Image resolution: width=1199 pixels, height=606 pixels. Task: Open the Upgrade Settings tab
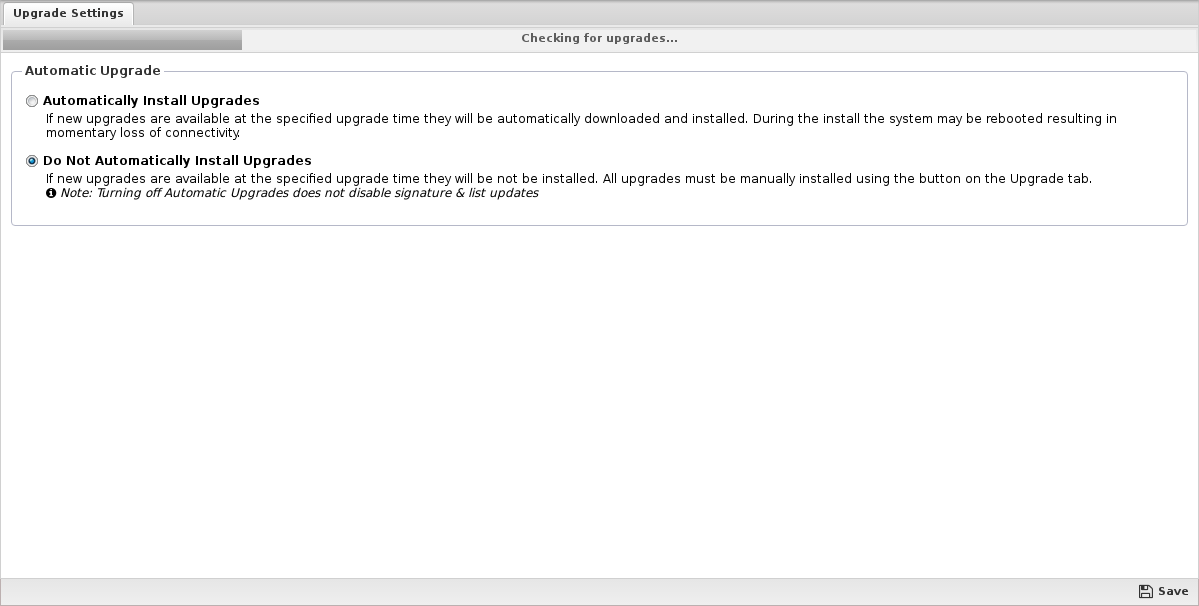click(x=68, y=14)
